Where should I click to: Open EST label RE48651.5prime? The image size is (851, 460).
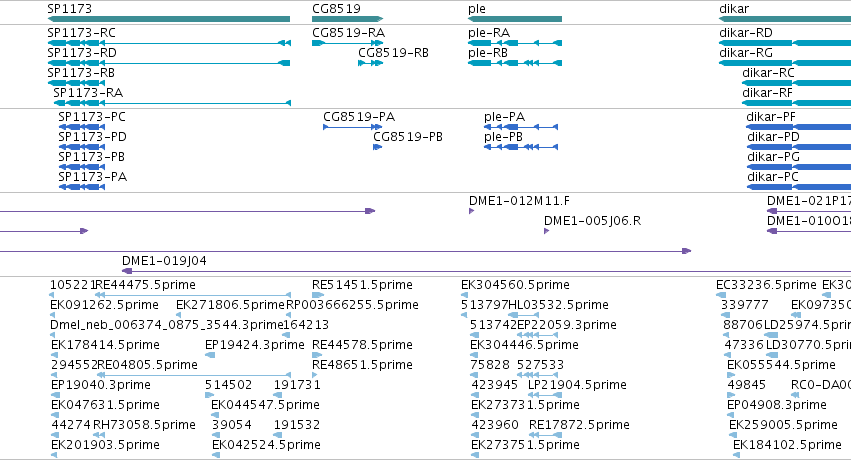point(362,366)
